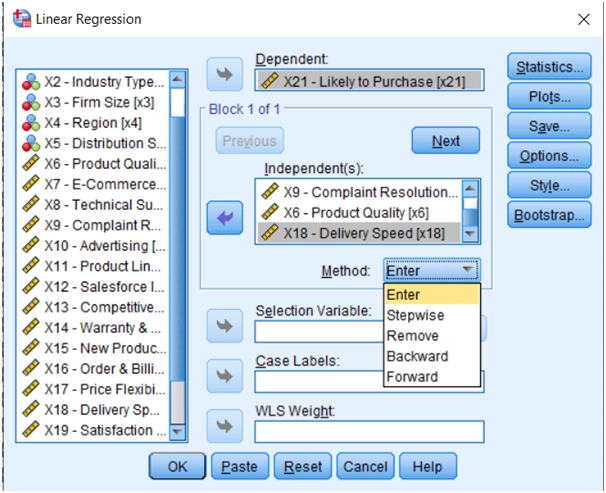606x493 pixels.
Task: Click inside the WLS Weight field
Action: (x=369, y=431)
